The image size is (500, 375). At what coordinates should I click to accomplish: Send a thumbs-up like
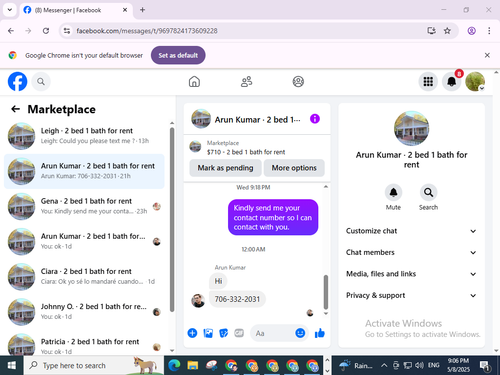[320, 333]
